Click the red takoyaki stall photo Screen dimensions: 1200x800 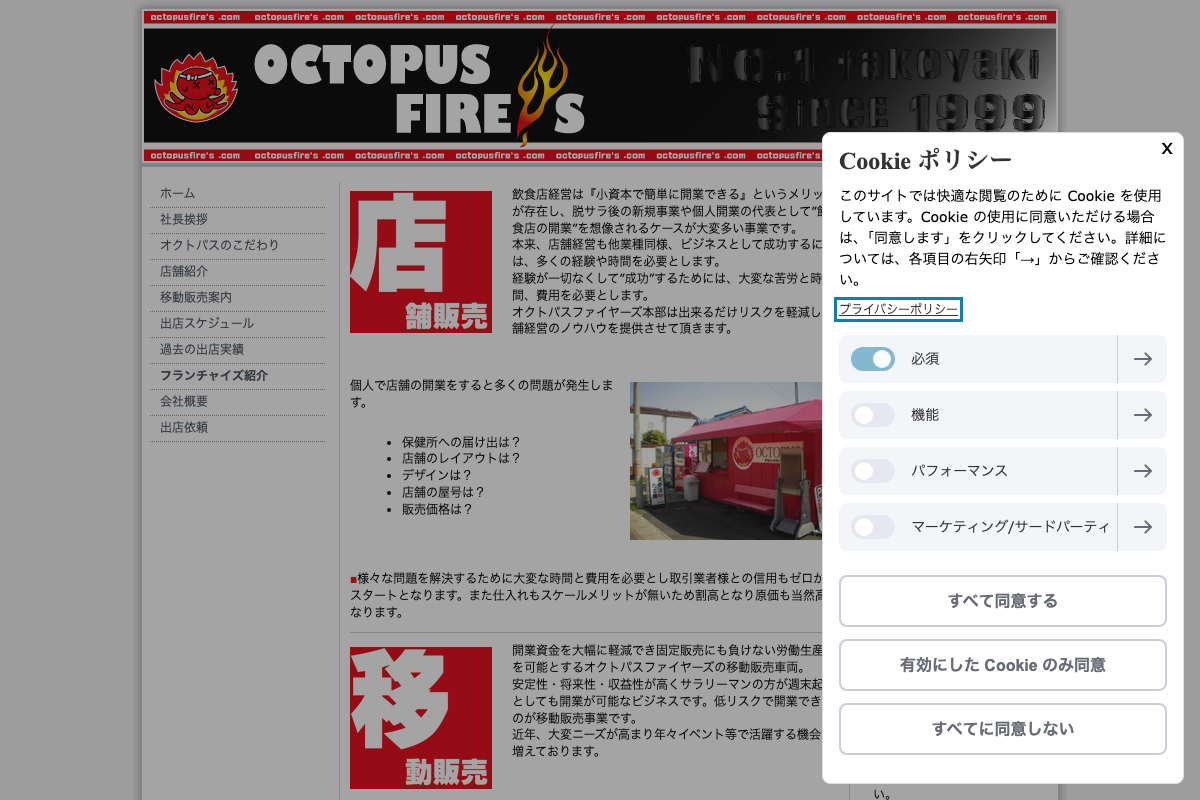tap(726, 460)
